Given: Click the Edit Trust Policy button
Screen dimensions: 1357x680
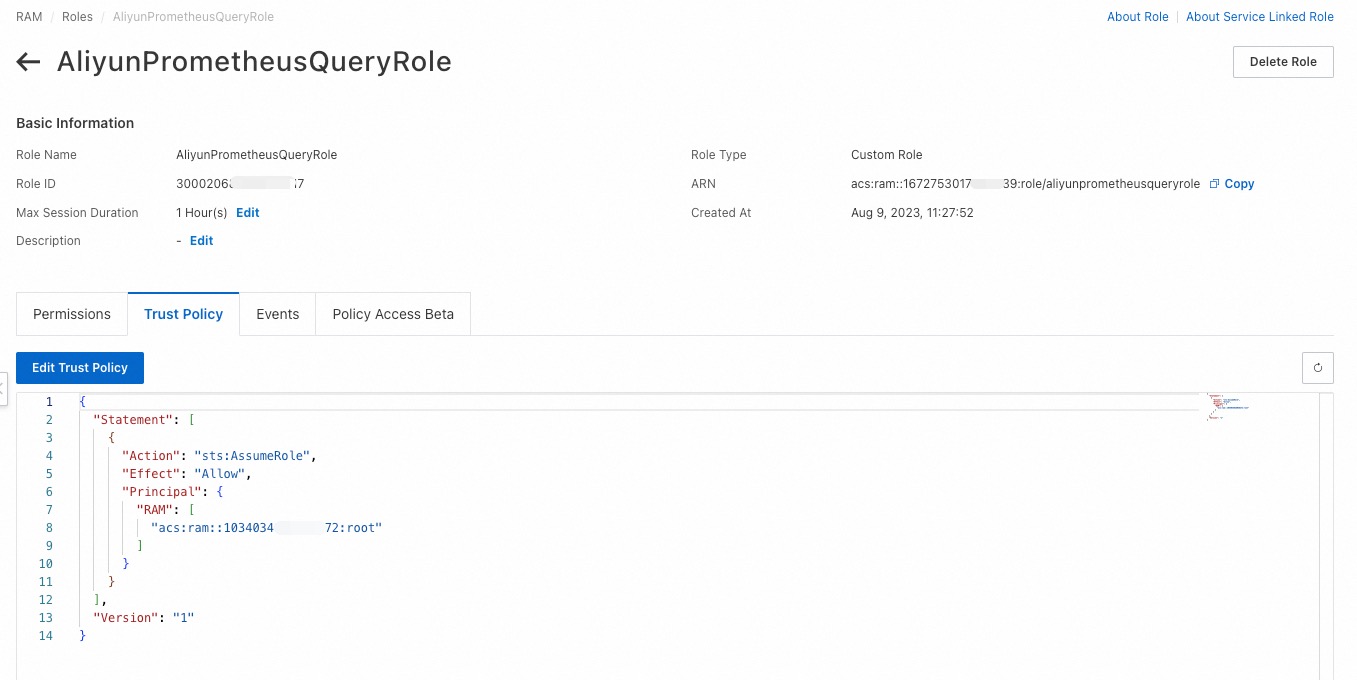Looking at the screenshot, I should [x=80, y=368].
